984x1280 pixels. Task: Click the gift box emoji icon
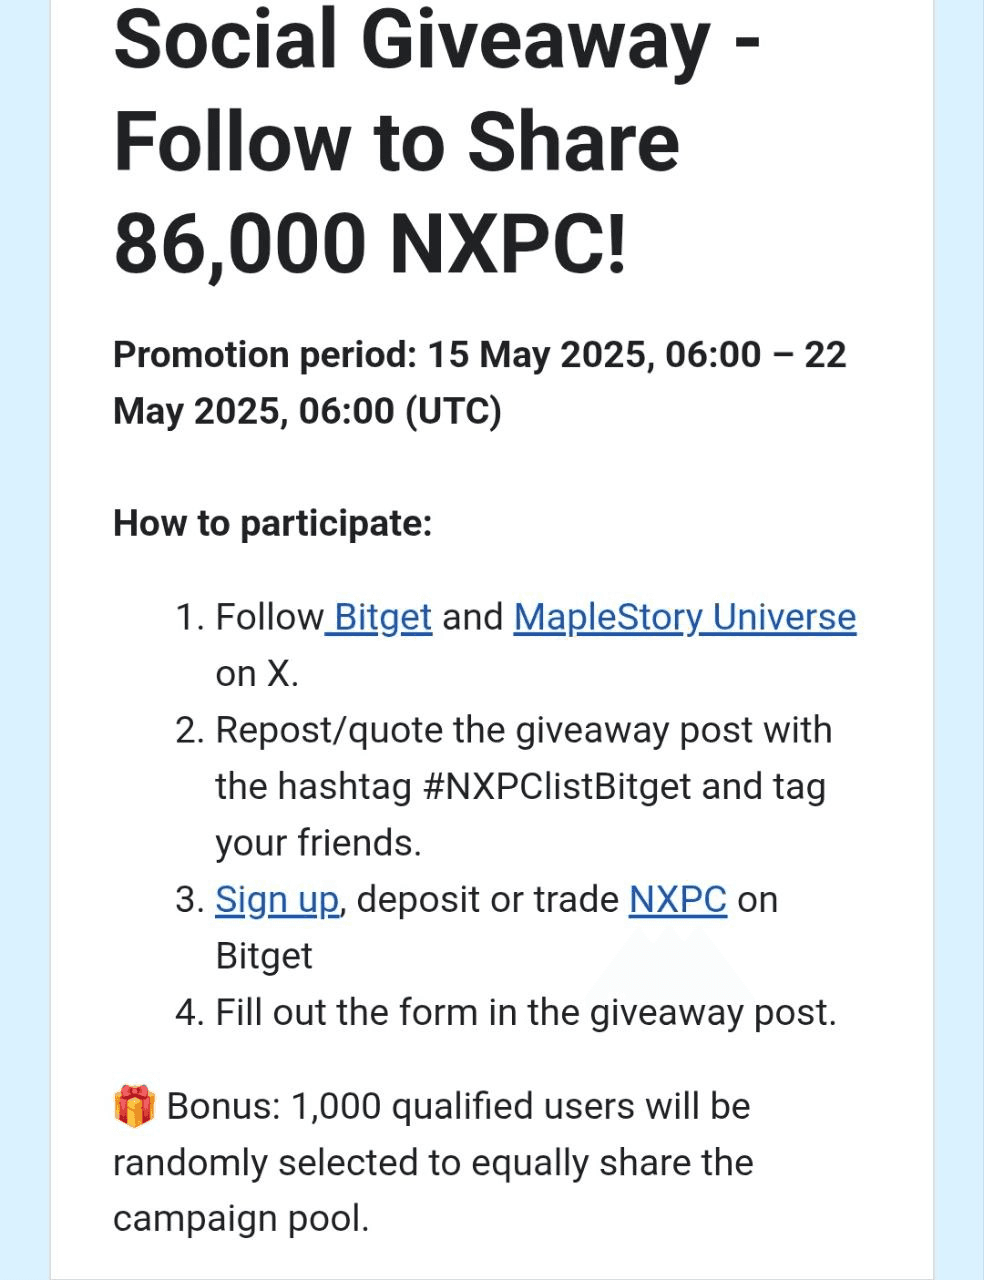134,1107
